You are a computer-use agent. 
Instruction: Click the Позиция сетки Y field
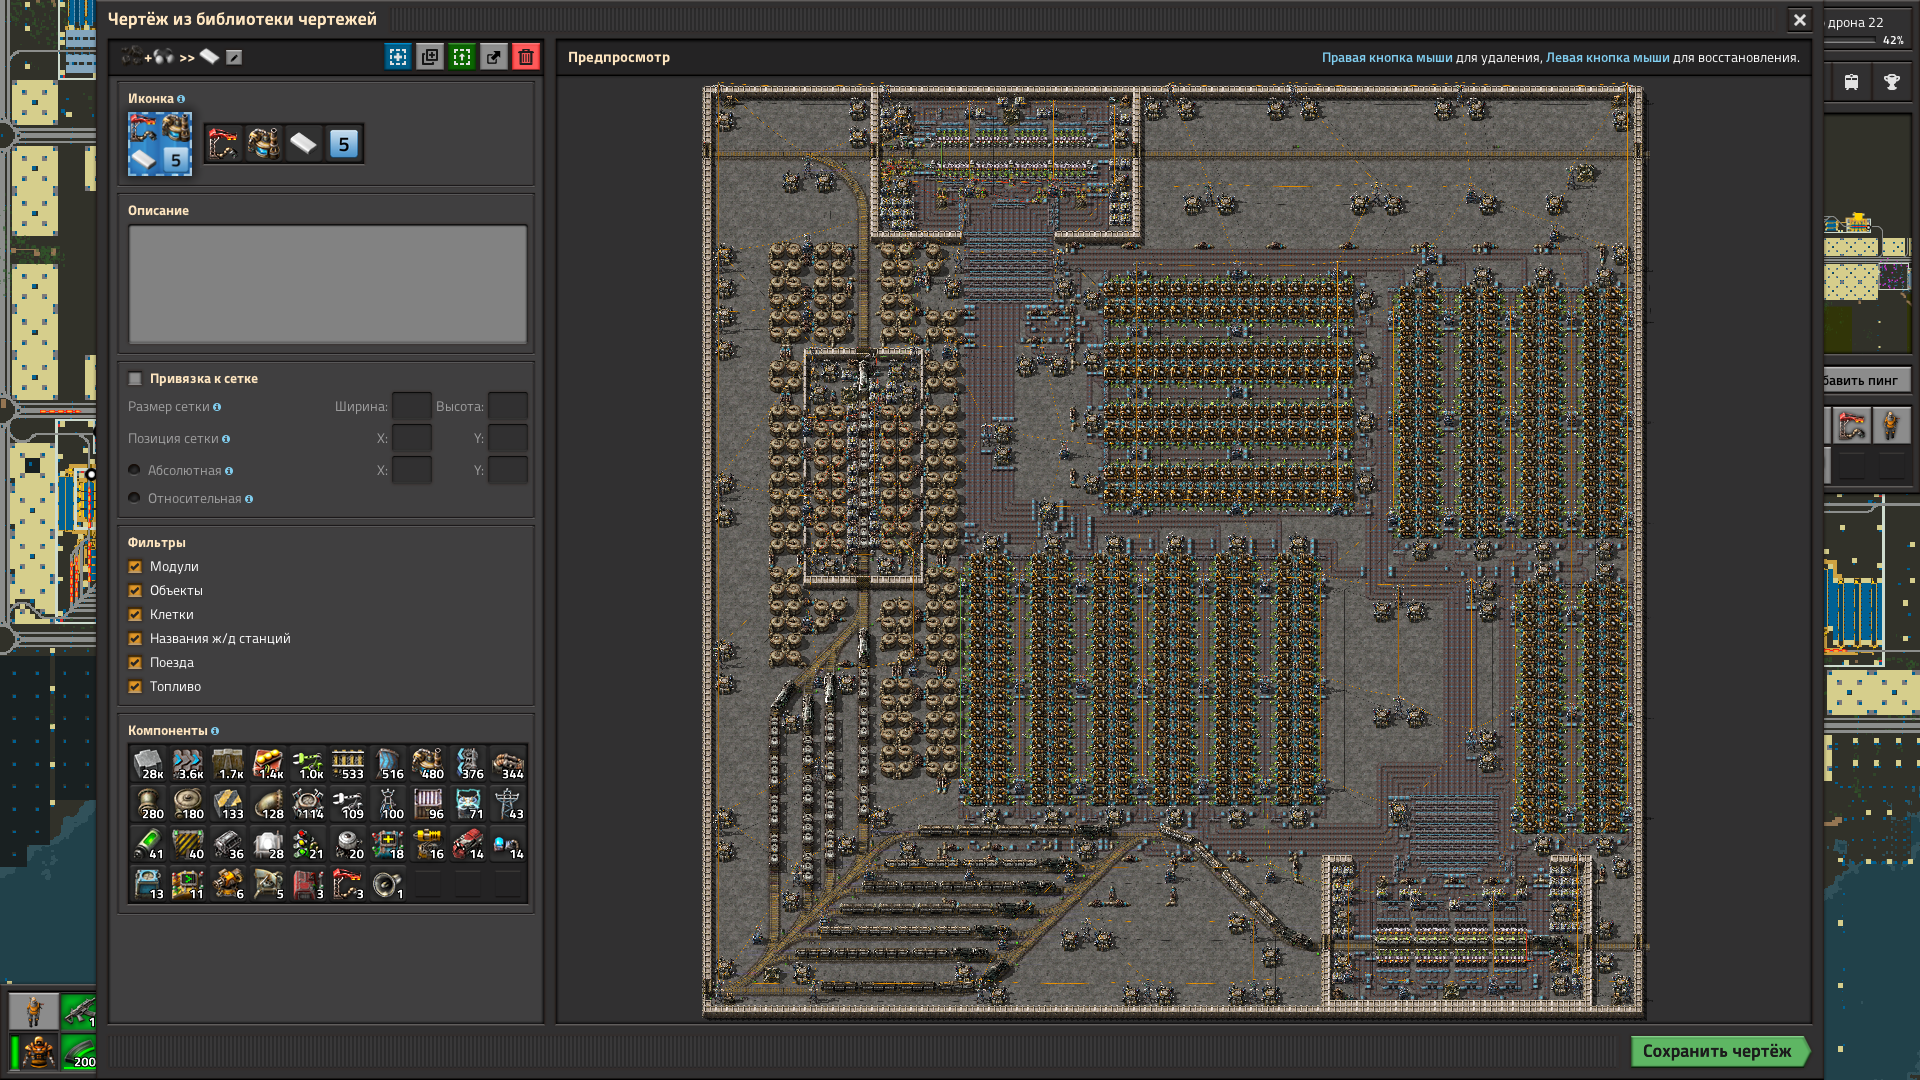click(508, 439)
